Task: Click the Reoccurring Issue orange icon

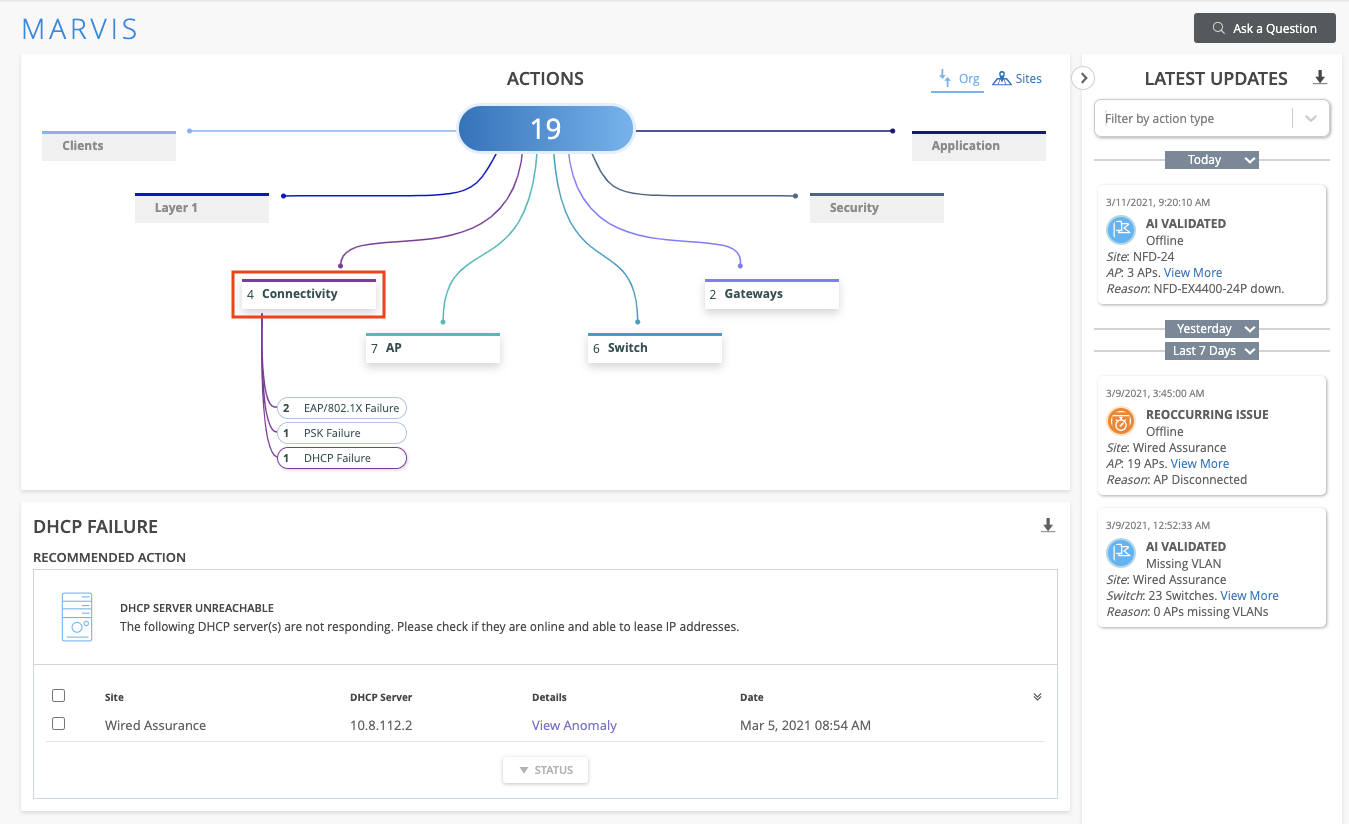Action: click(x=1121, y=422)
